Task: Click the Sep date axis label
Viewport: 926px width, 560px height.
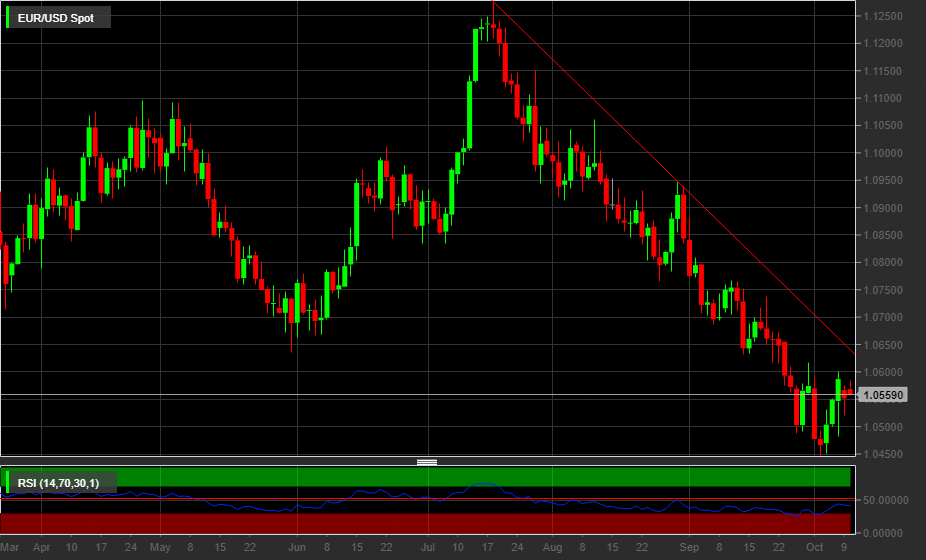Action: point(689,547)
